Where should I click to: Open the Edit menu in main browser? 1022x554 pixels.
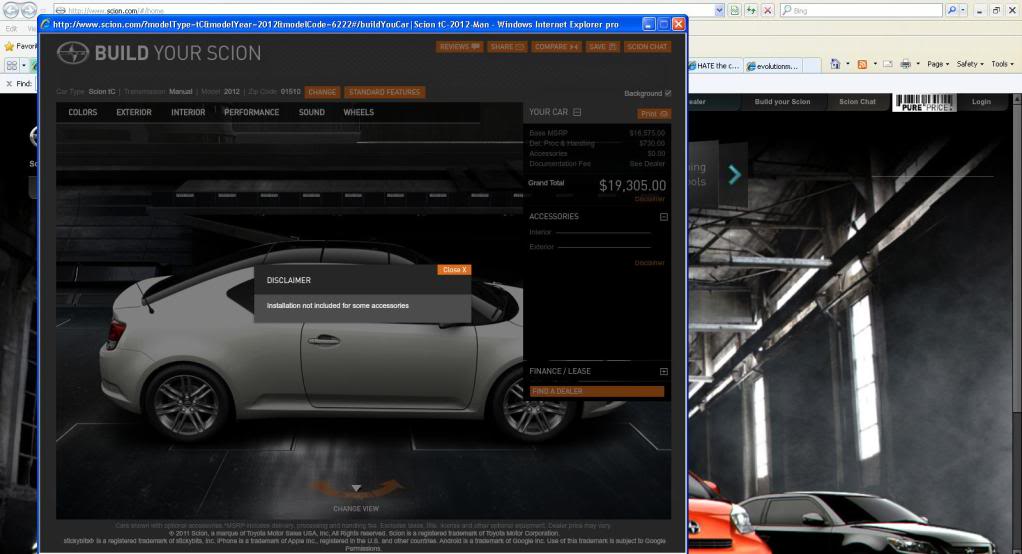[x=11, y=29]
